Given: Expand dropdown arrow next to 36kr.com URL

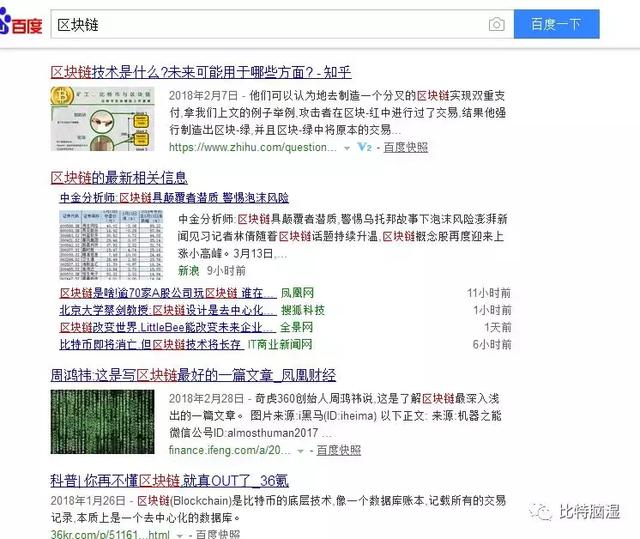Looking at the screenshot, I should pyautogui.click(x=180, y=535).
